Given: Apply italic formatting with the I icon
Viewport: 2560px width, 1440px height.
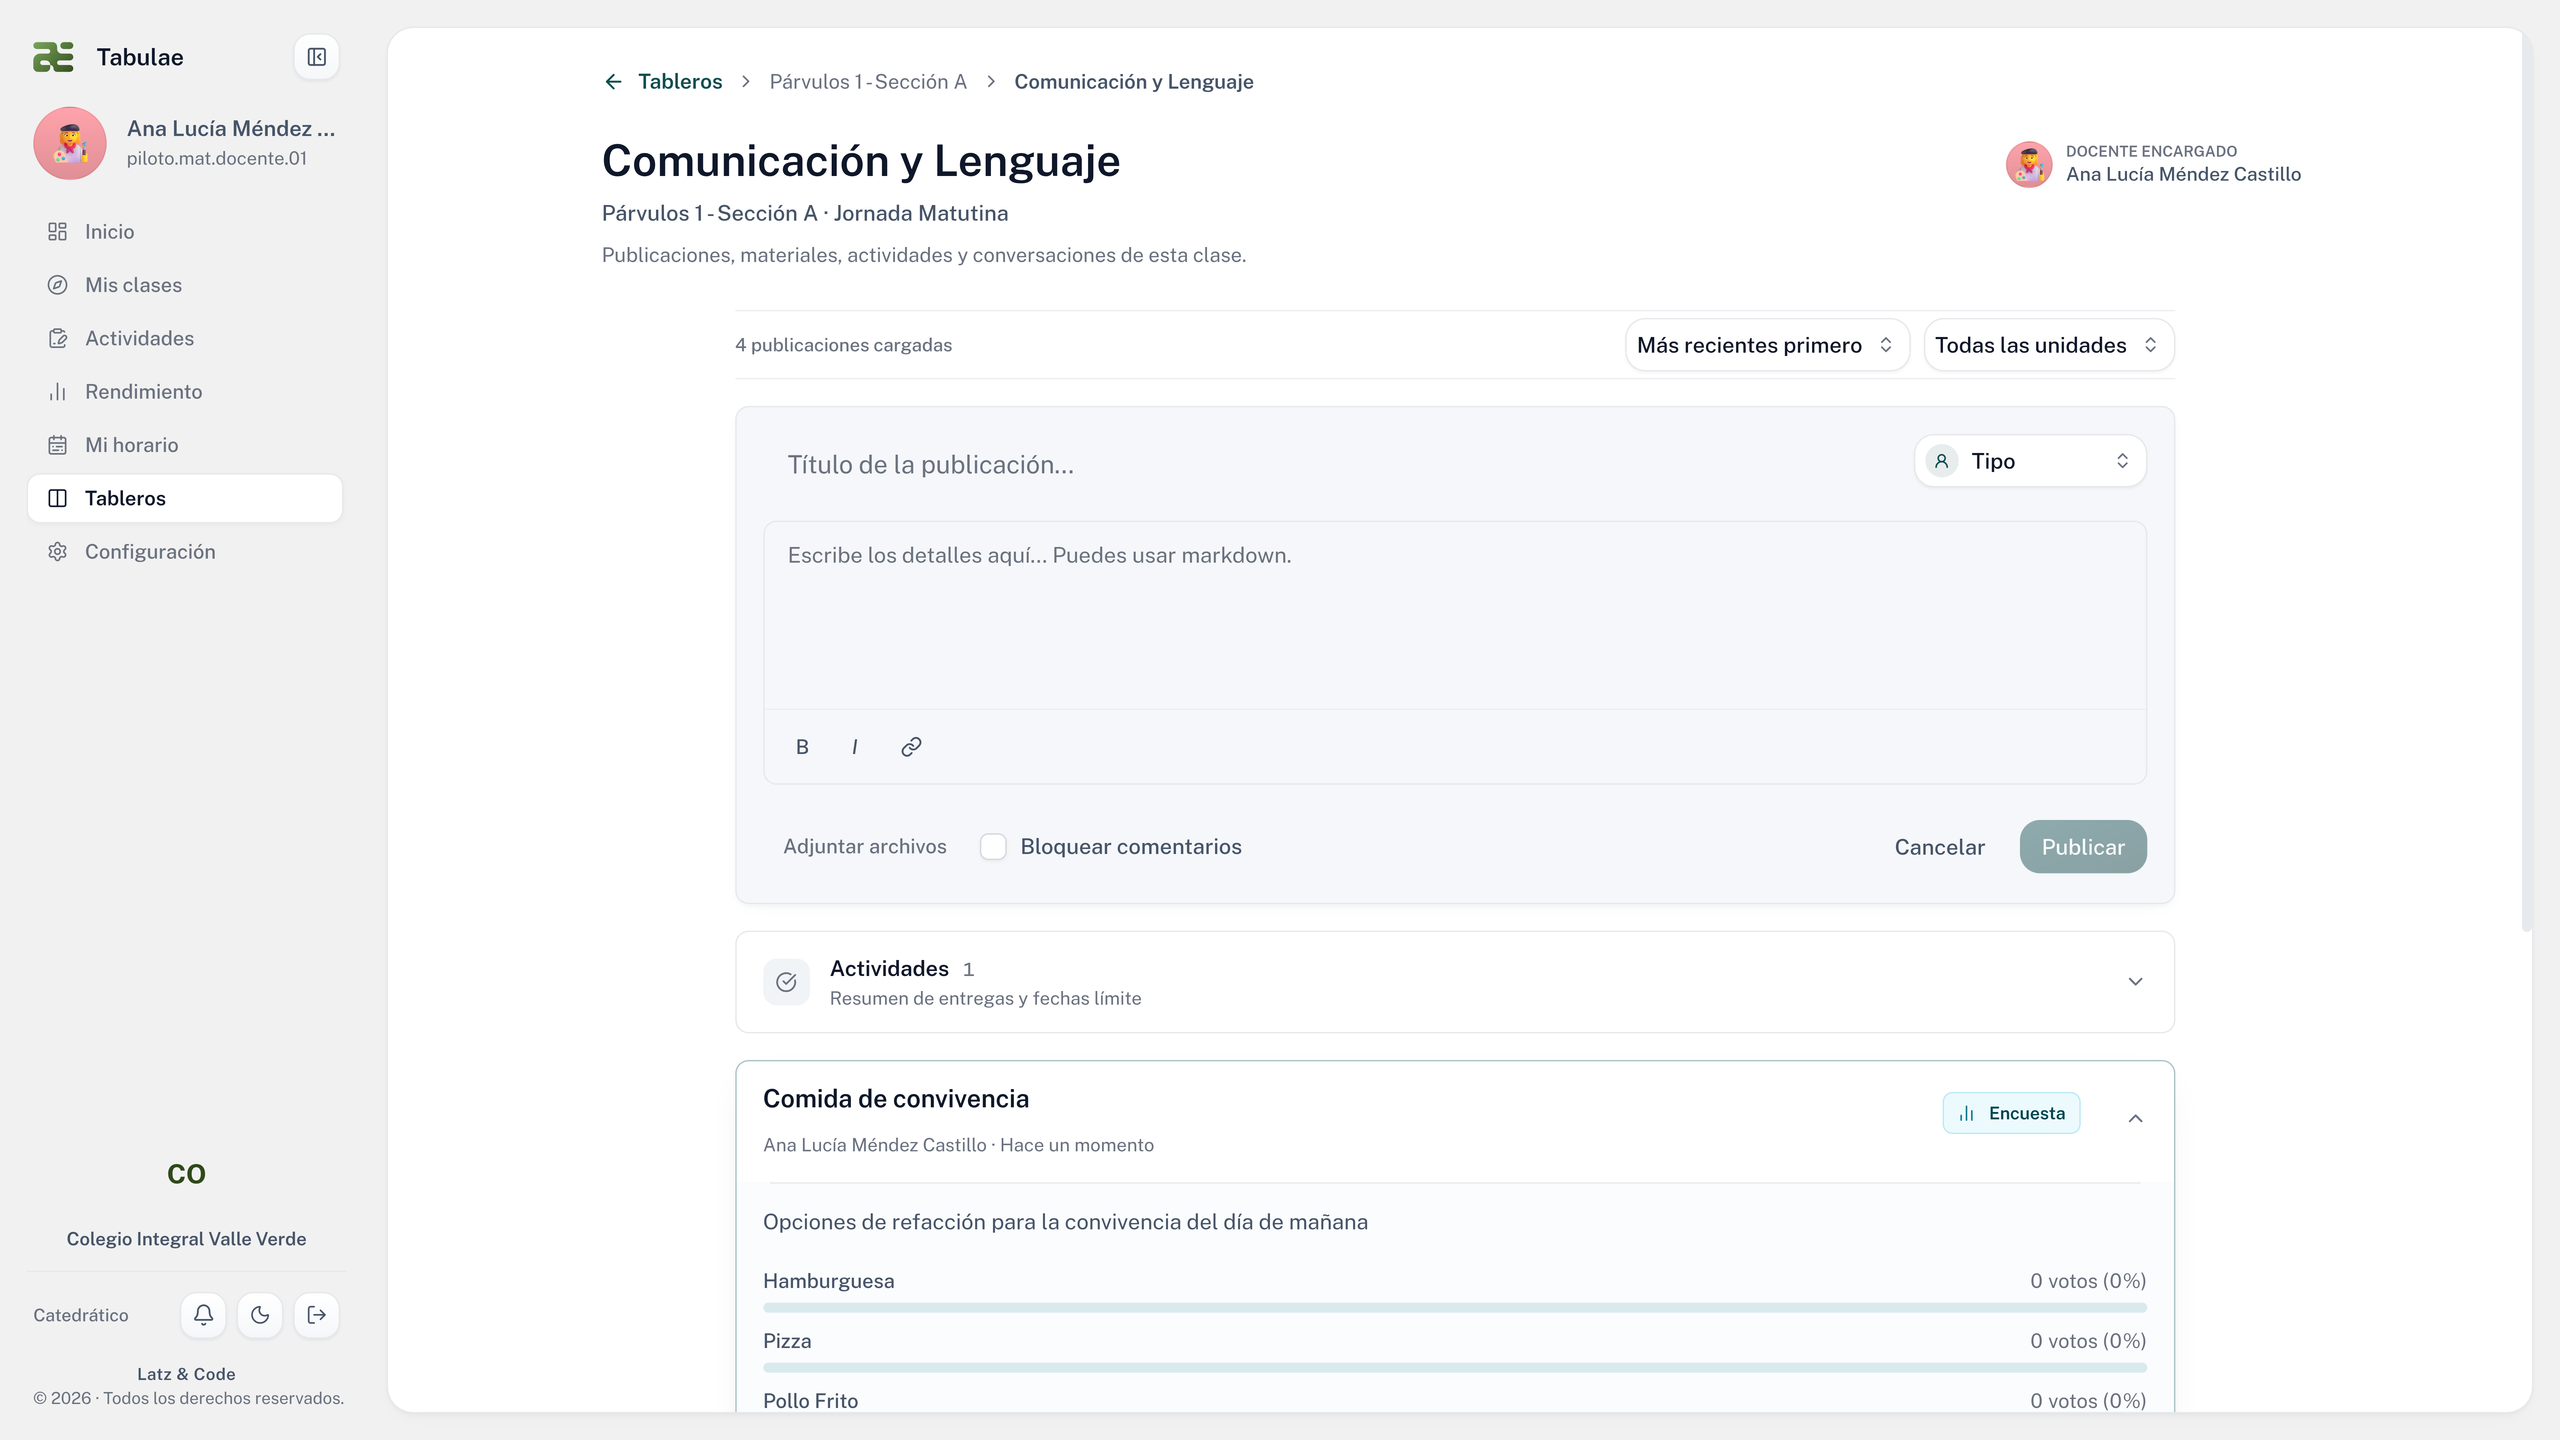Looking at the screenshot, I should coord(855,746).
